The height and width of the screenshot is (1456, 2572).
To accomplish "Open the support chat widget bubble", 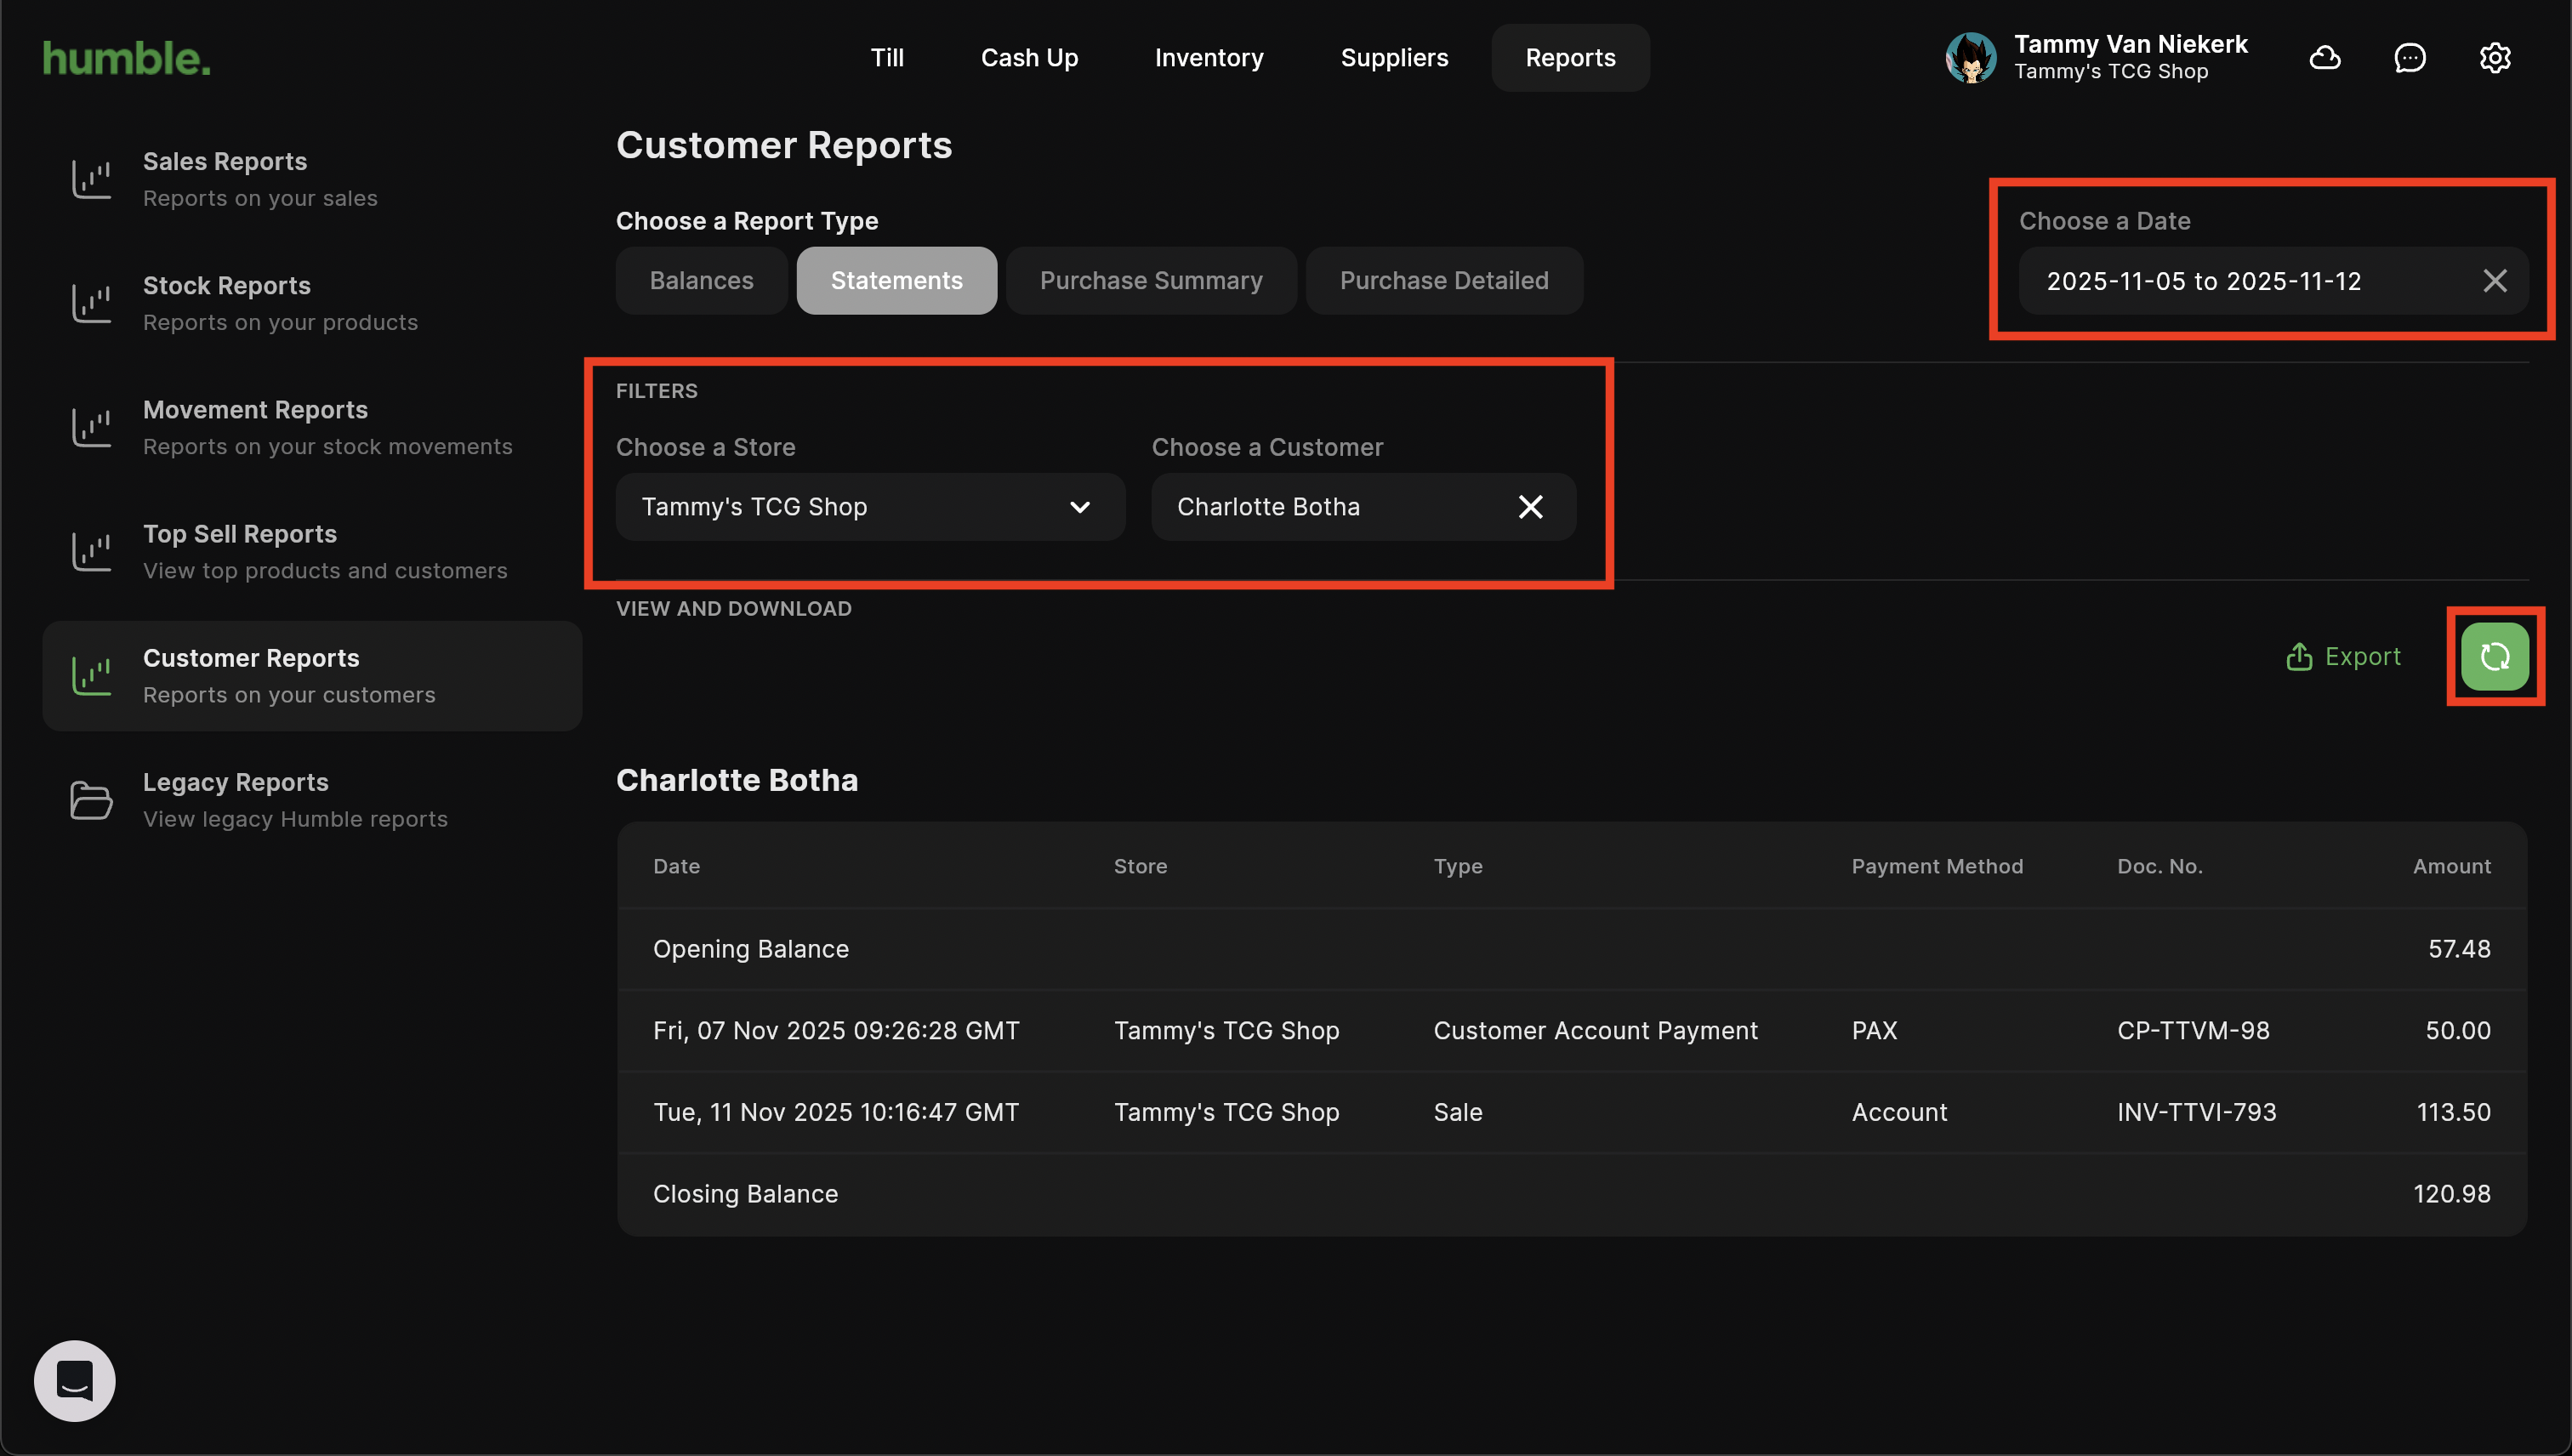I will (x=75, y=1380).
